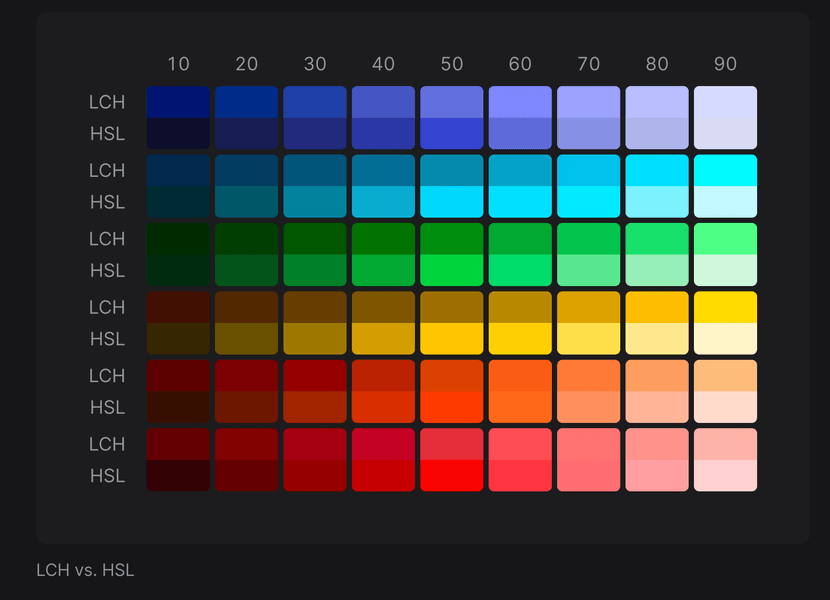Select the HSL label of the blue row
This screenshot has height=600, width=830.
[x=107, y=133]
